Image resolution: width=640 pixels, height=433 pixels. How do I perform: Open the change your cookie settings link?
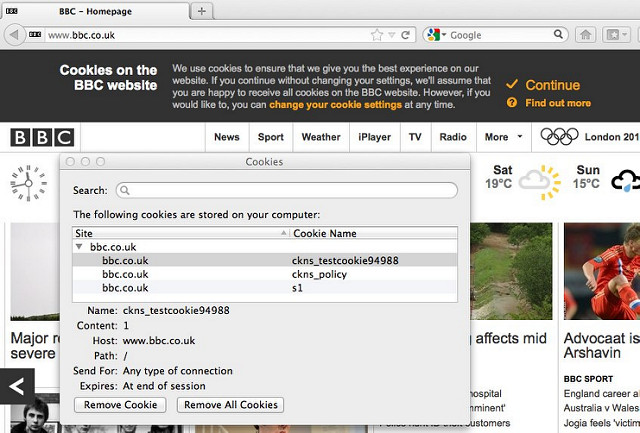pos(336,105)
